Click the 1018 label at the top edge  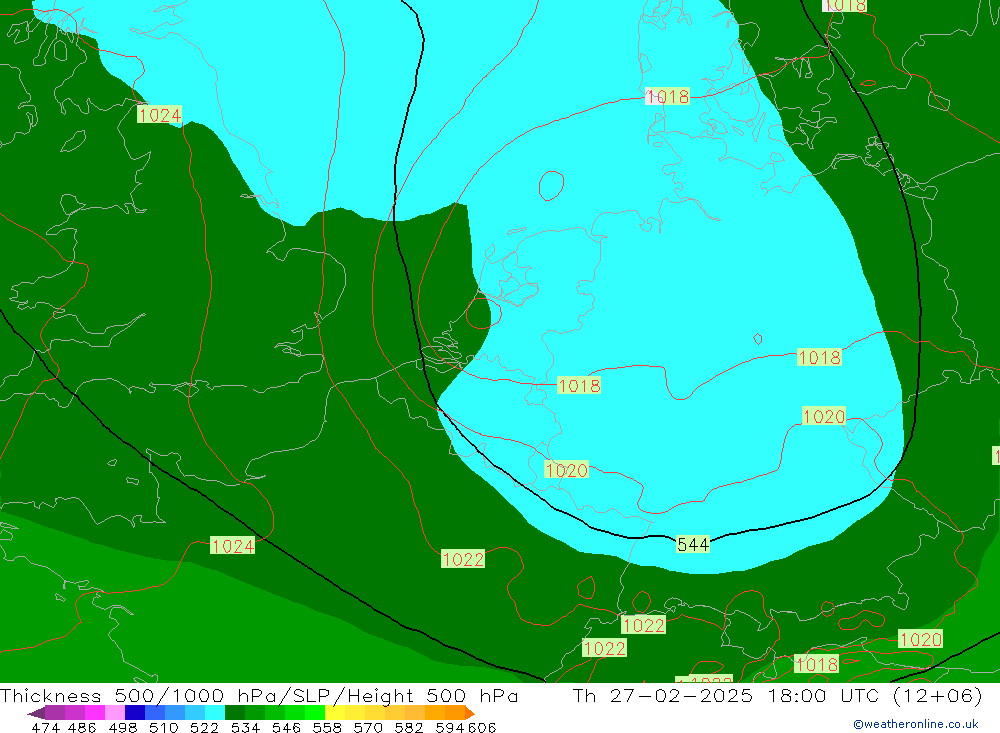pyautogui.click(x=844, y=5)
